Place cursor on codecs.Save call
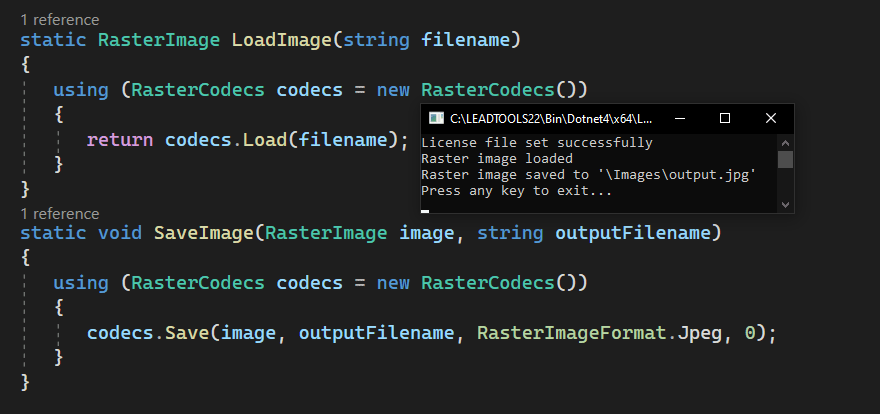Image resolution: width=880 pixels, height=414 pixels. [185, 332]
